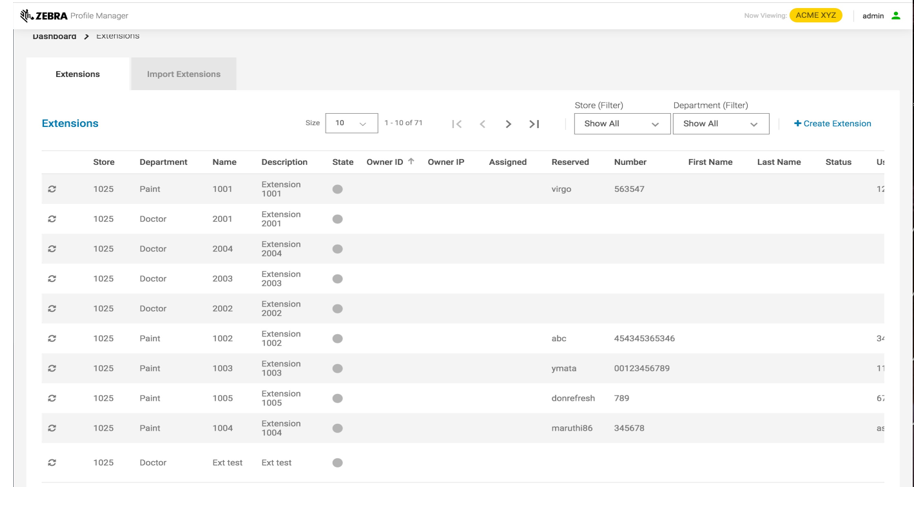Click the refresh icon for extension 2003
The height and width of the screenshot is (507, 917).
click(52, 278)
